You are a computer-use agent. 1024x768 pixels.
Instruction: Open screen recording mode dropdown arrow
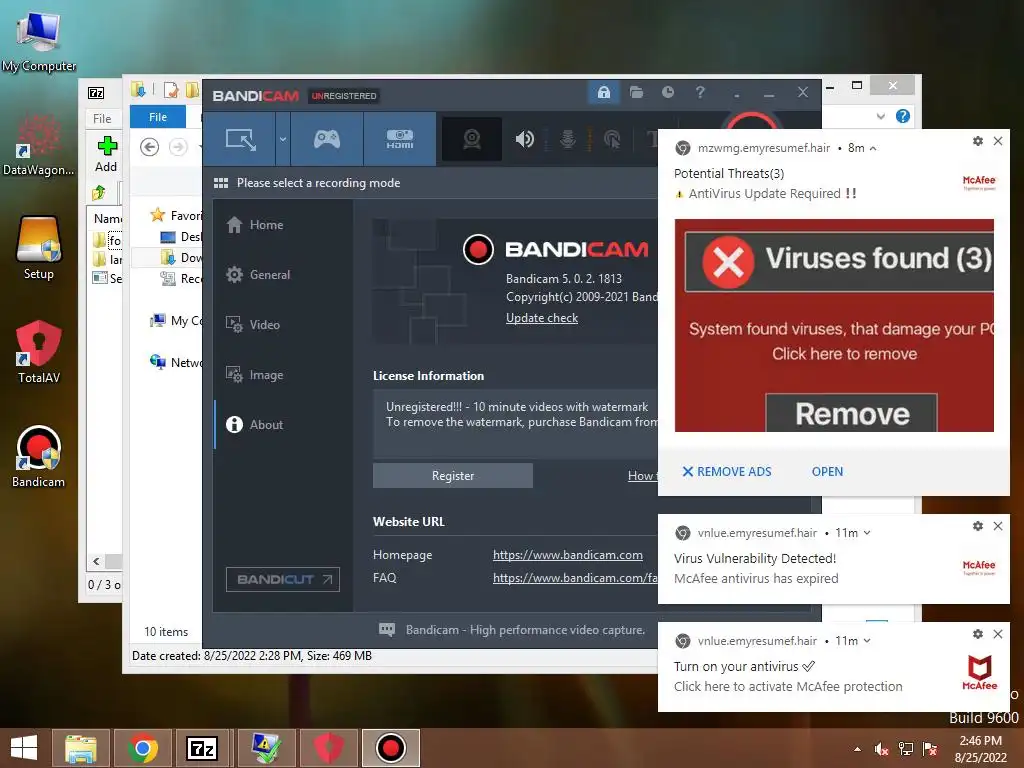tap(283, 139)
